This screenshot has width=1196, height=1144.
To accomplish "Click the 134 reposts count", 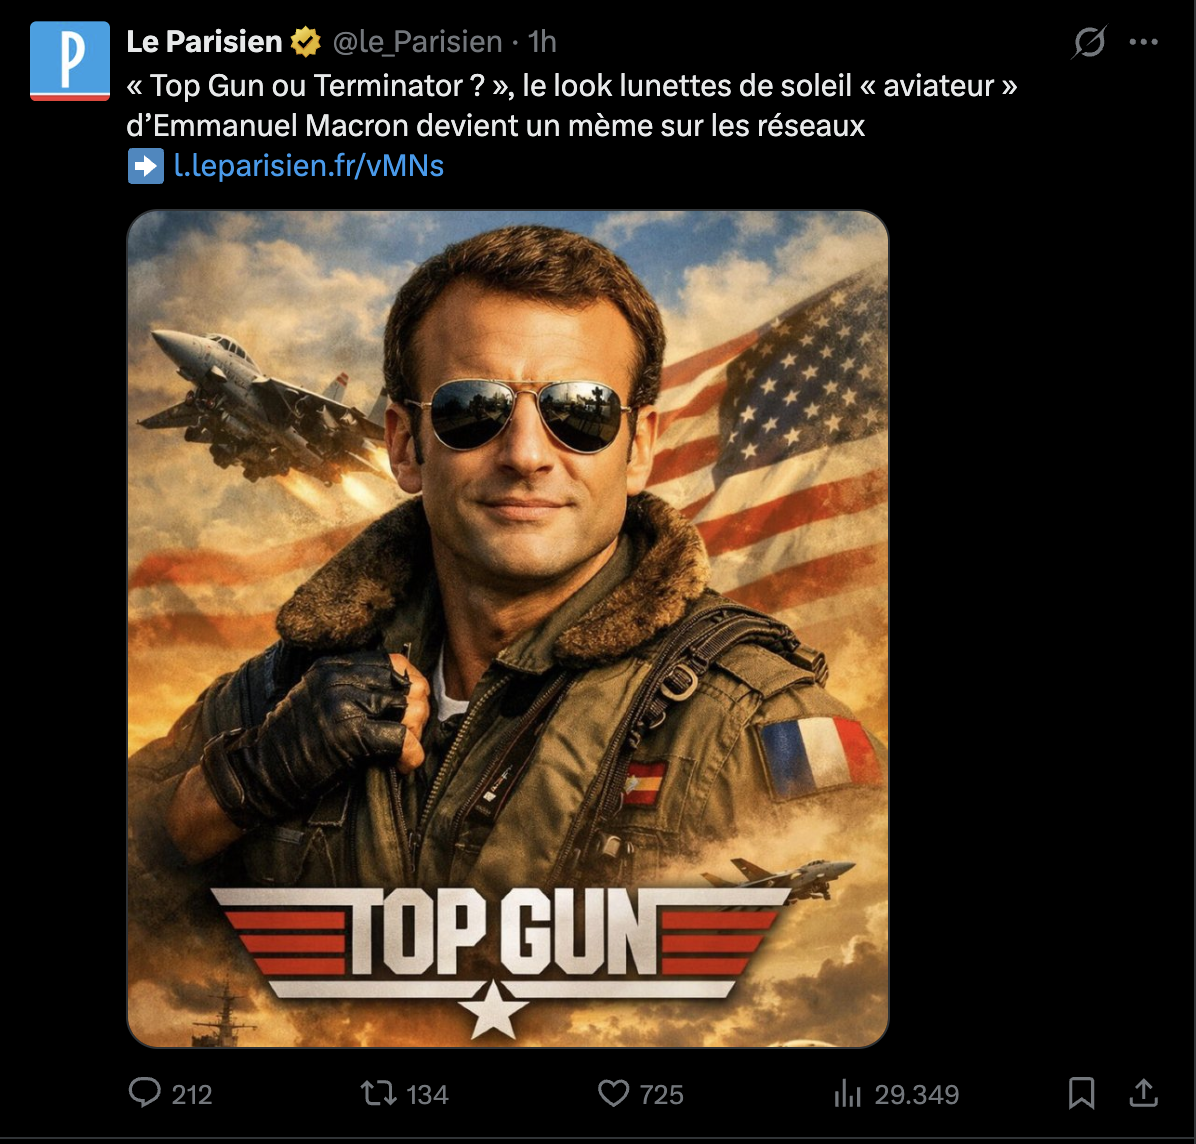I will tap(427, 1095).
